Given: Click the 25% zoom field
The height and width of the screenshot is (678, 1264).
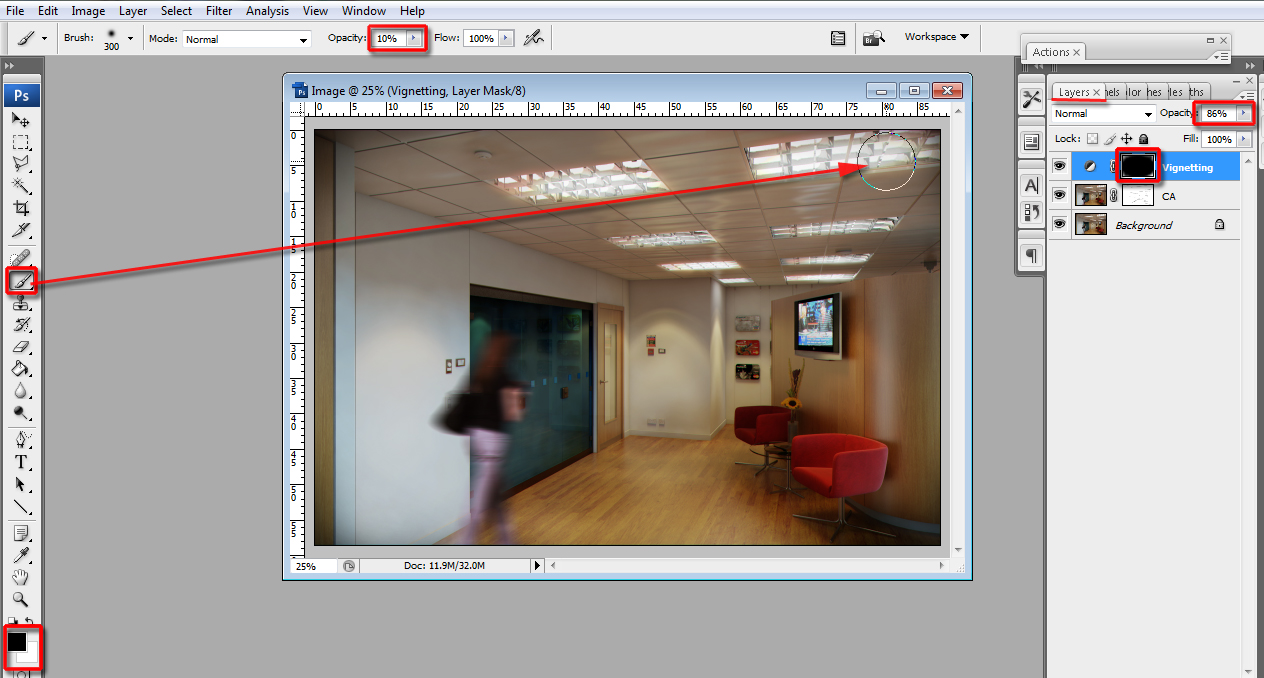Looking at the screenshot, I should [x=315, y=566].
